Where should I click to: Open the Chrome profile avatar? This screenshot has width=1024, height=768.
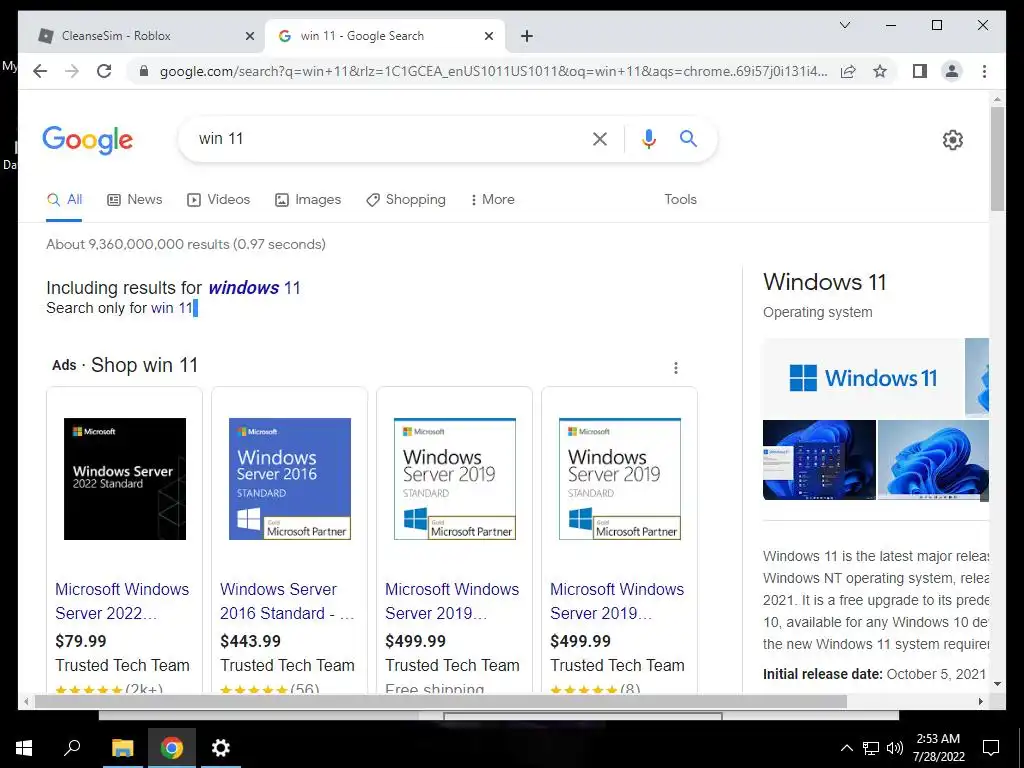(x=952, y=71)
